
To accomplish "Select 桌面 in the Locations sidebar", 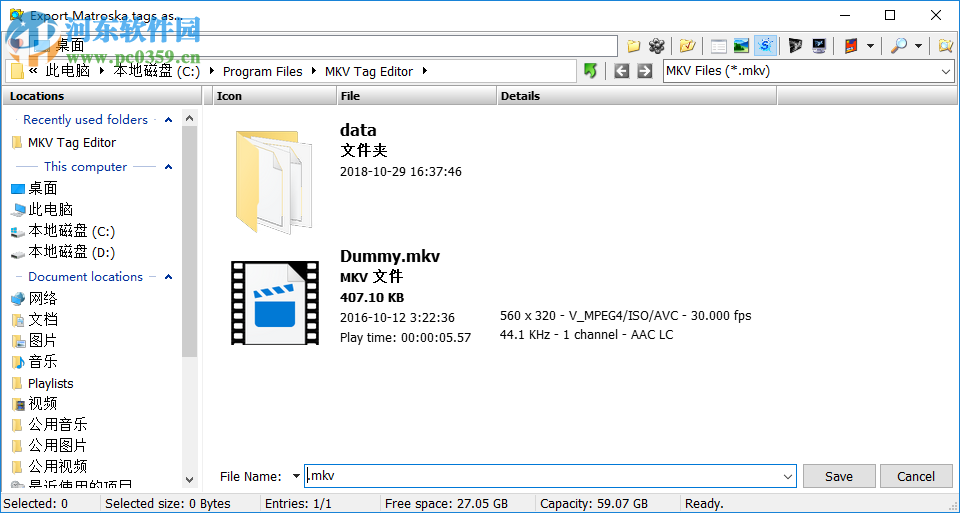I will click(x=35, y=188).
